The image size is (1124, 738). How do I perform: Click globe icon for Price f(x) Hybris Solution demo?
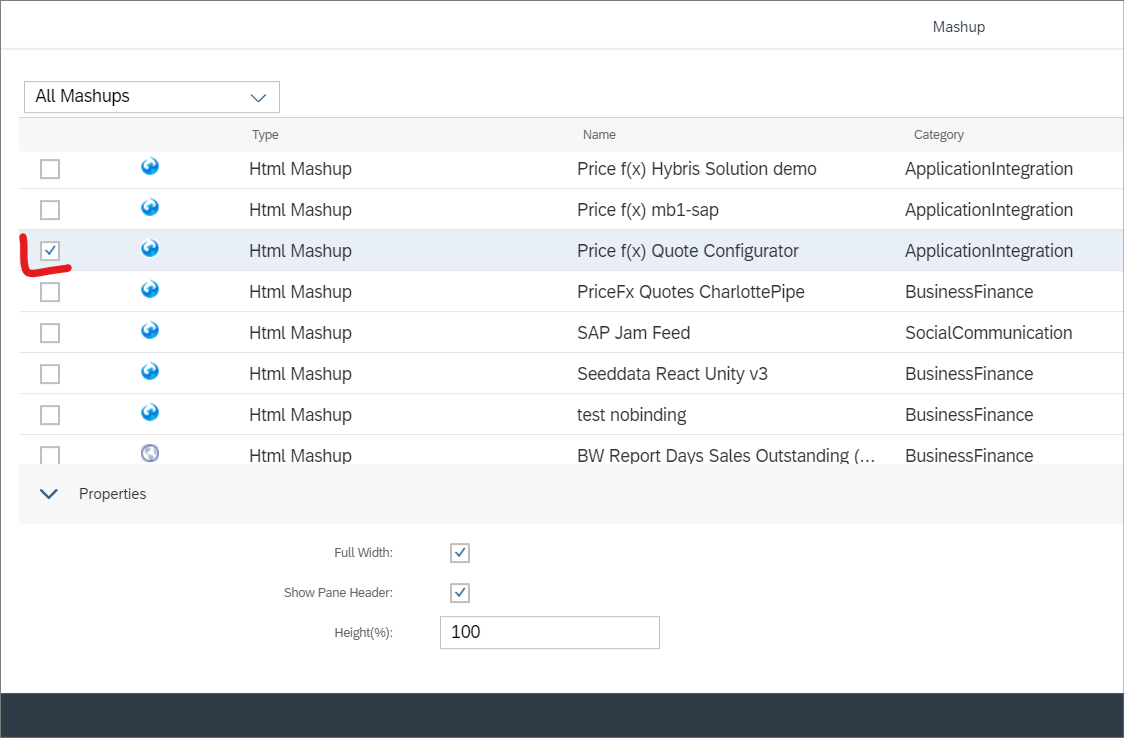coord(150,167)
